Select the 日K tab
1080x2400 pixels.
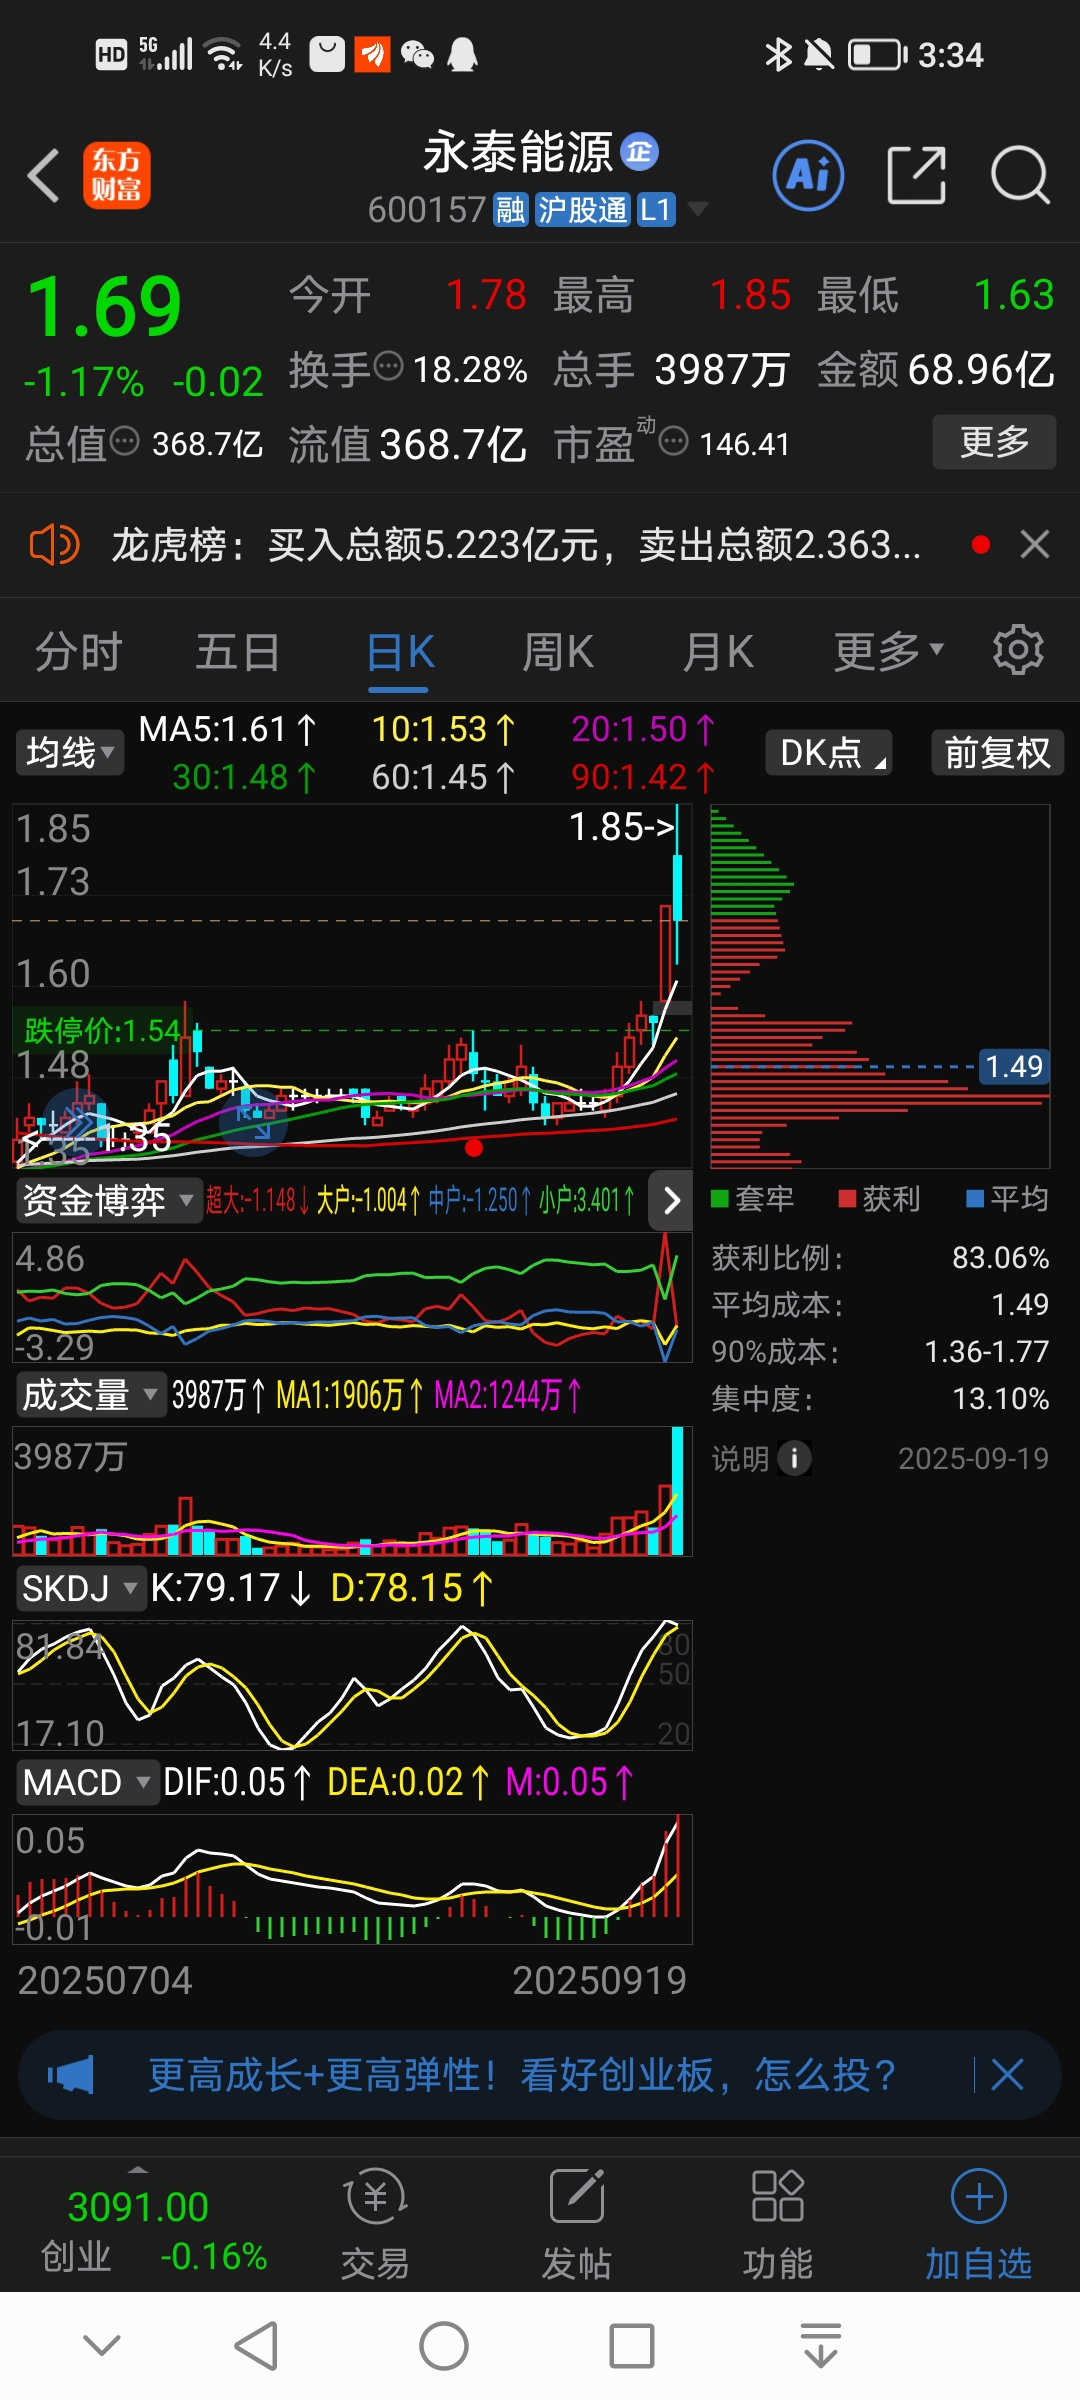(400, 652)
